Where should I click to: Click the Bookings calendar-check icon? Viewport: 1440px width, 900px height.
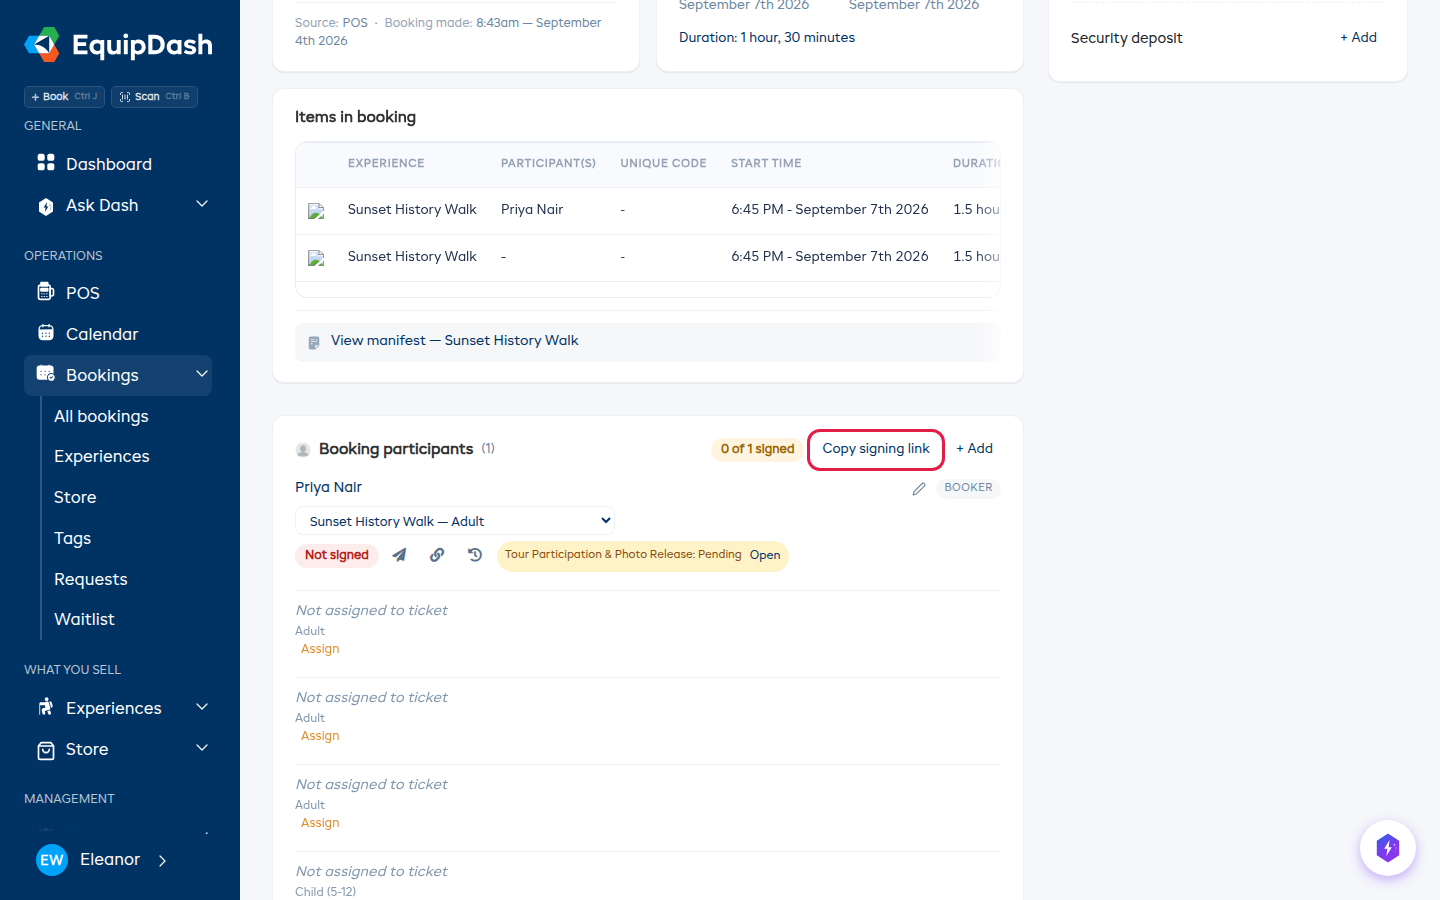click(x=46, y=374)
